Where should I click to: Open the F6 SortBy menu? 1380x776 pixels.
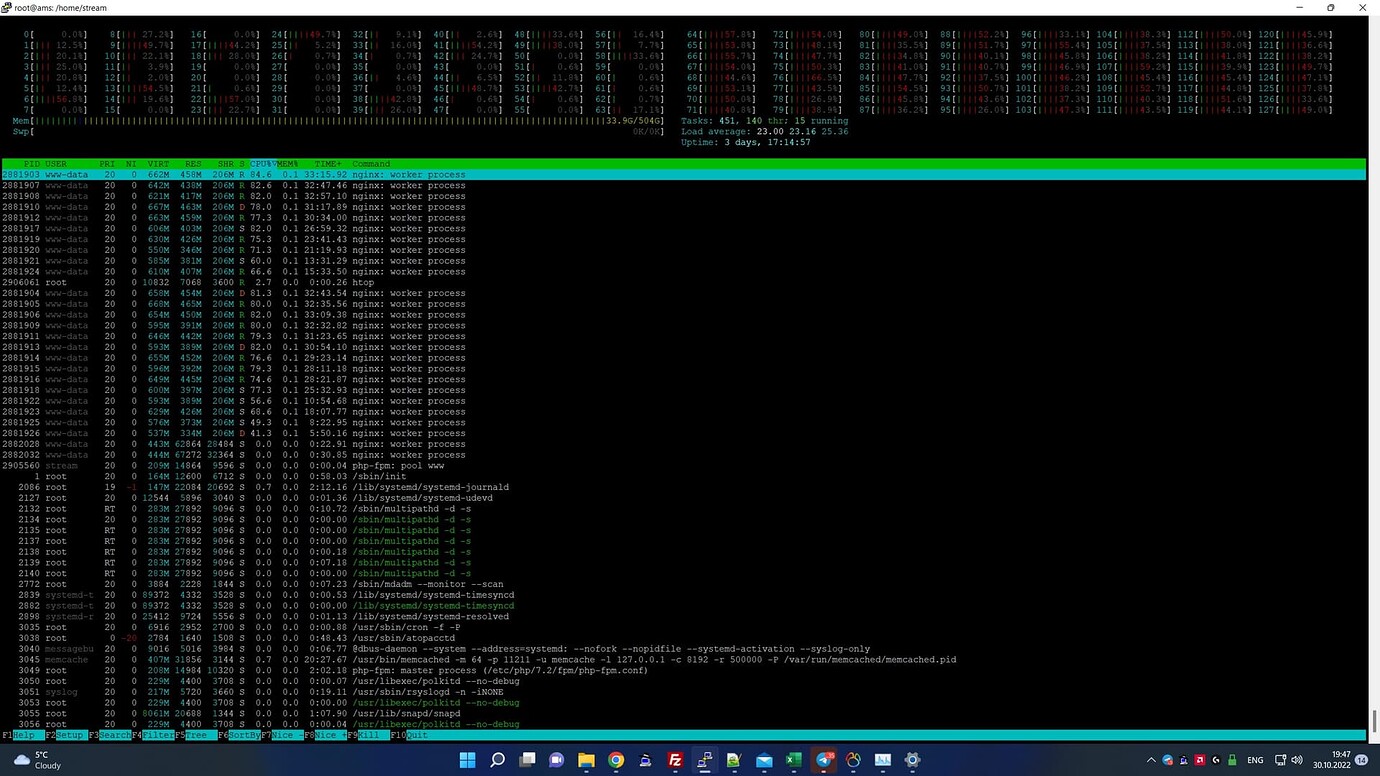coord(238,735)
